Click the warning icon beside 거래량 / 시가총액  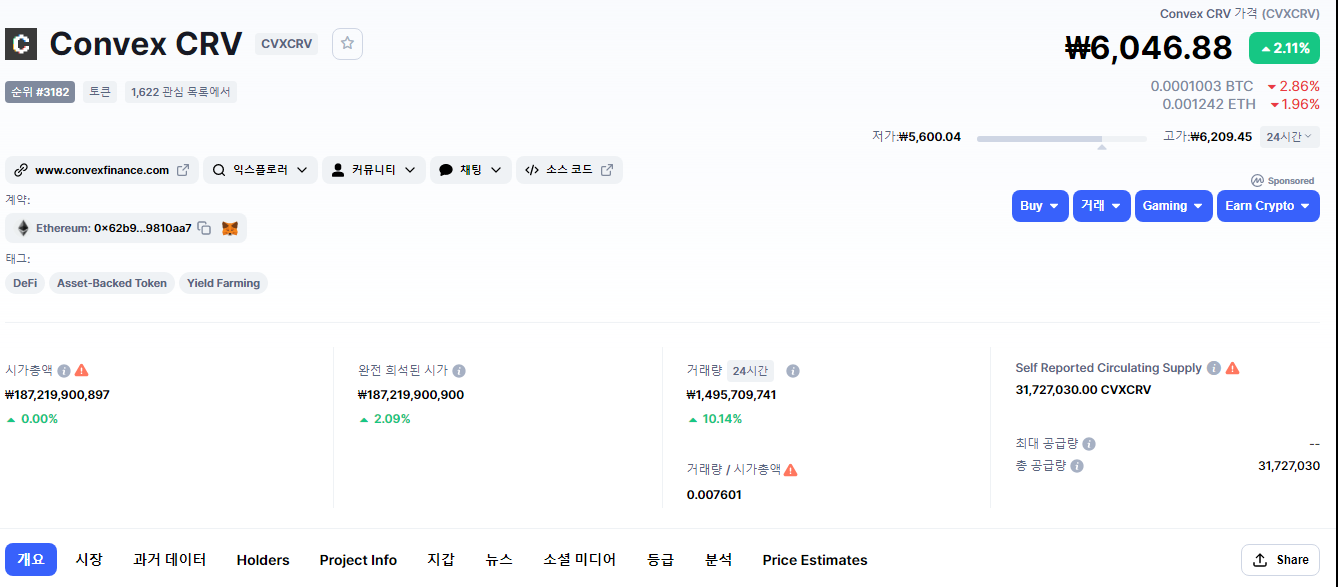[x=791, y=470]
